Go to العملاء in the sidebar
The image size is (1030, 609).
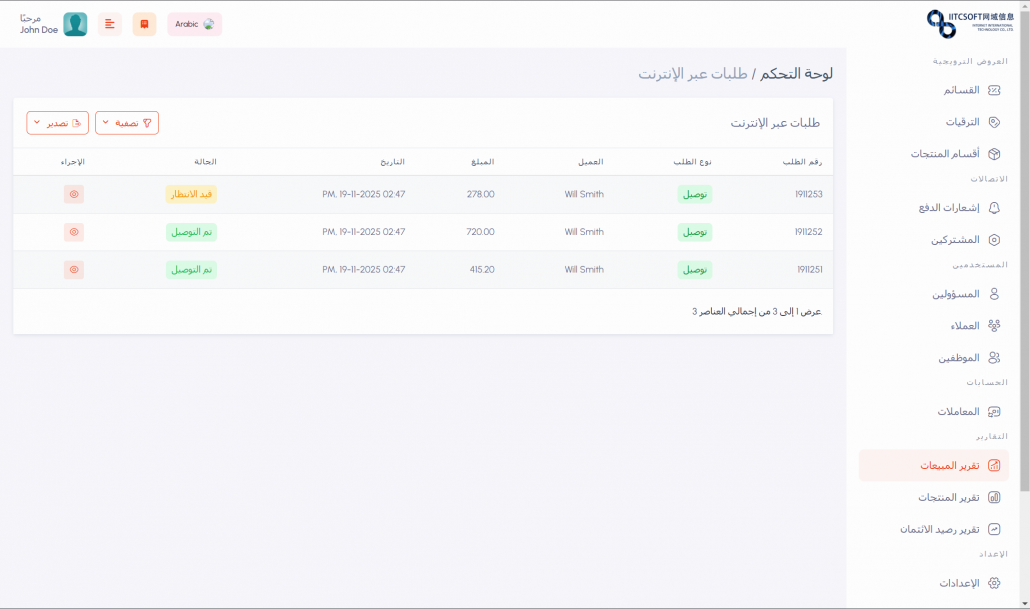(x=964, y=326)
